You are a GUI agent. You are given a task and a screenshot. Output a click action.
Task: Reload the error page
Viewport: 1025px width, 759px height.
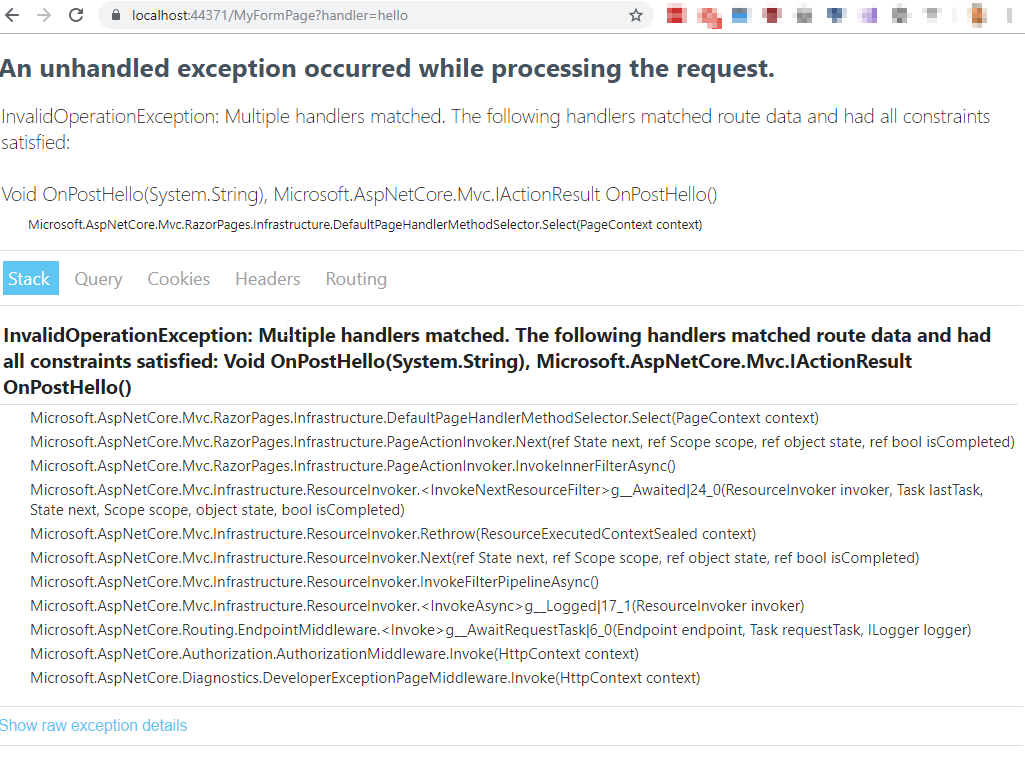pos(74,15)
